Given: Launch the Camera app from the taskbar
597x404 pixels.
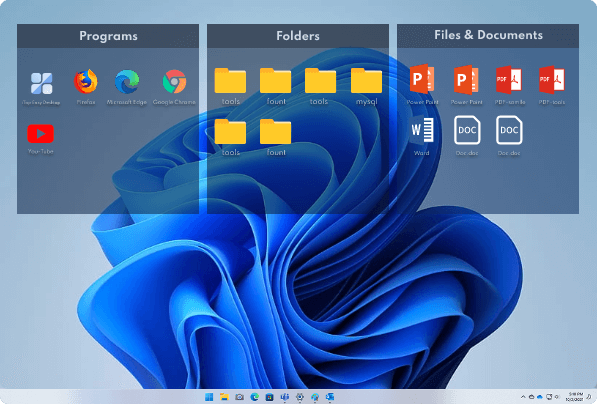Looking at the screenshot, I should tap(239, 397).
